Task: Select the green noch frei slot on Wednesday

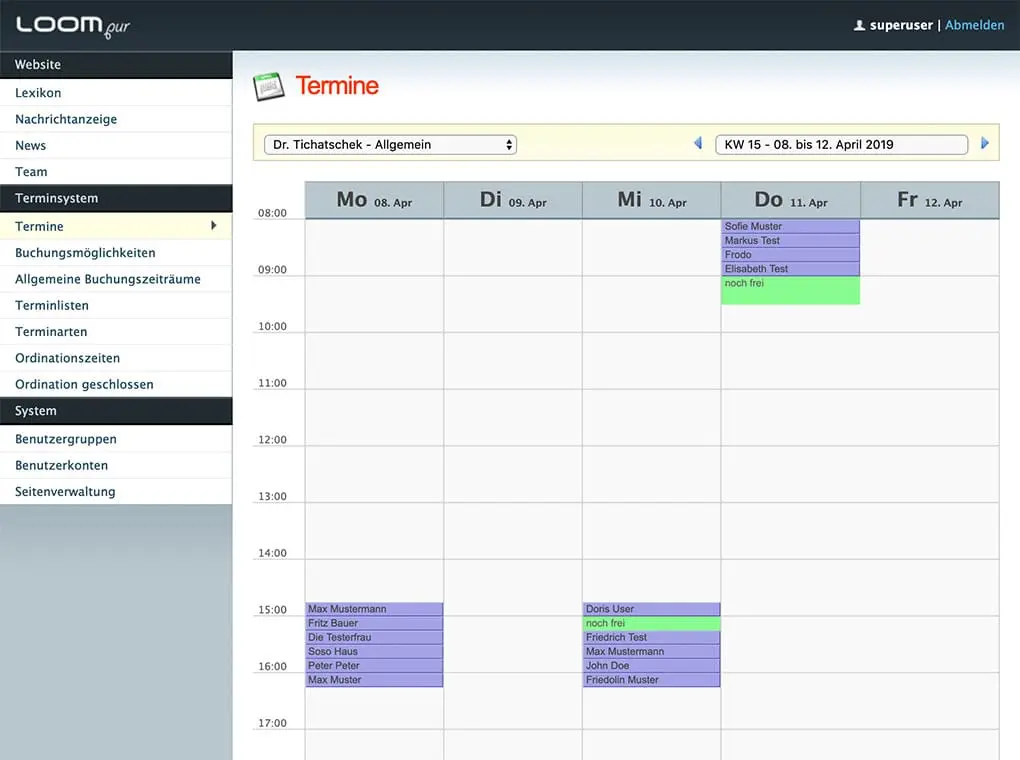Action: (651, 623)
